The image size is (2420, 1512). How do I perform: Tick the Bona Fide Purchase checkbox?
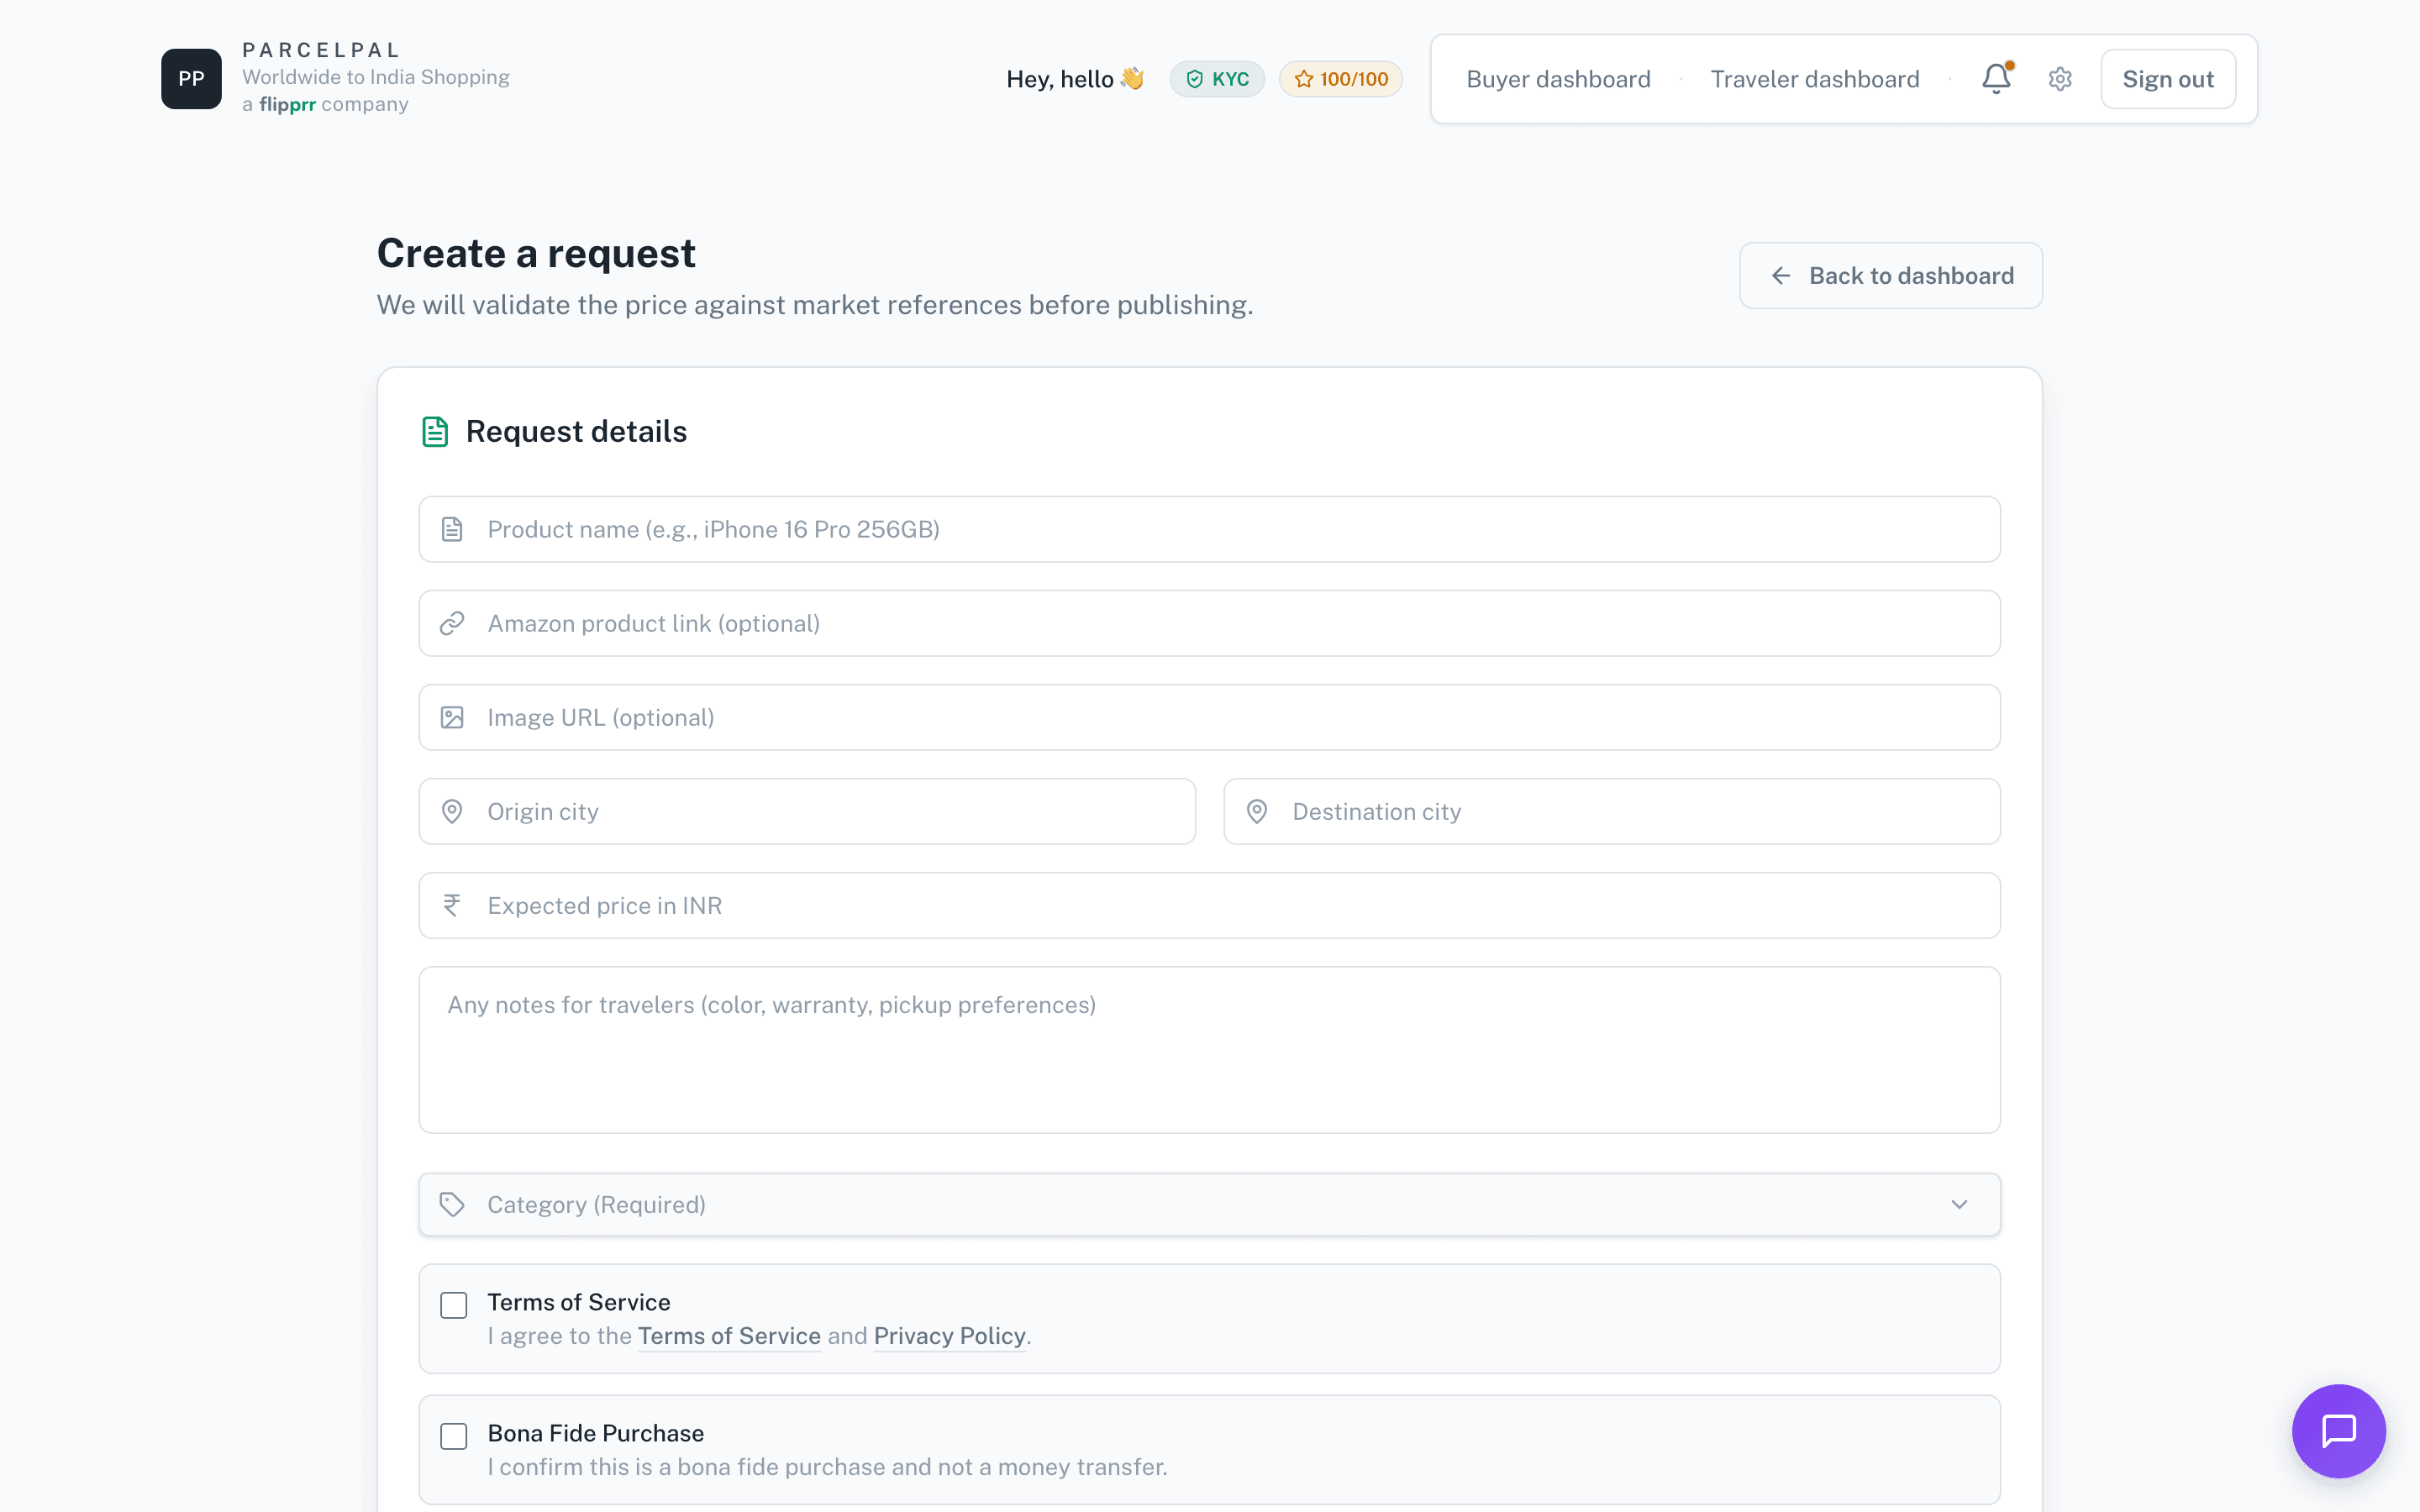click(454, 1436)
